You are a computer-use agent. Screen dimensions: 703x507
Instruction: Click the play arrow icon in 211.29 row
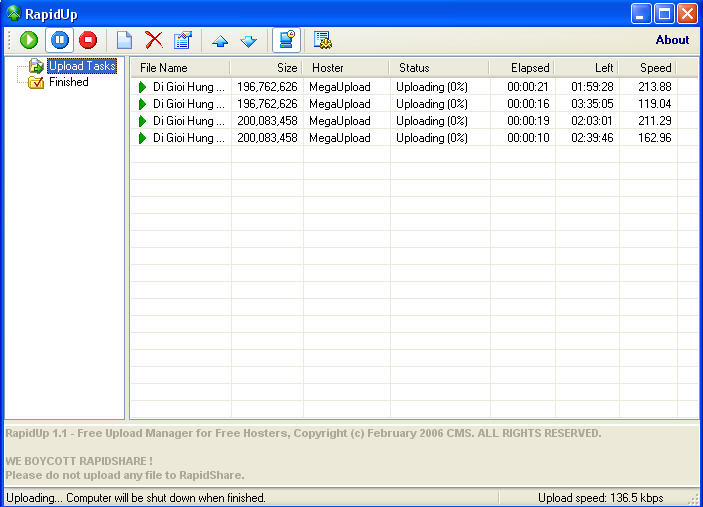(143, 121)
